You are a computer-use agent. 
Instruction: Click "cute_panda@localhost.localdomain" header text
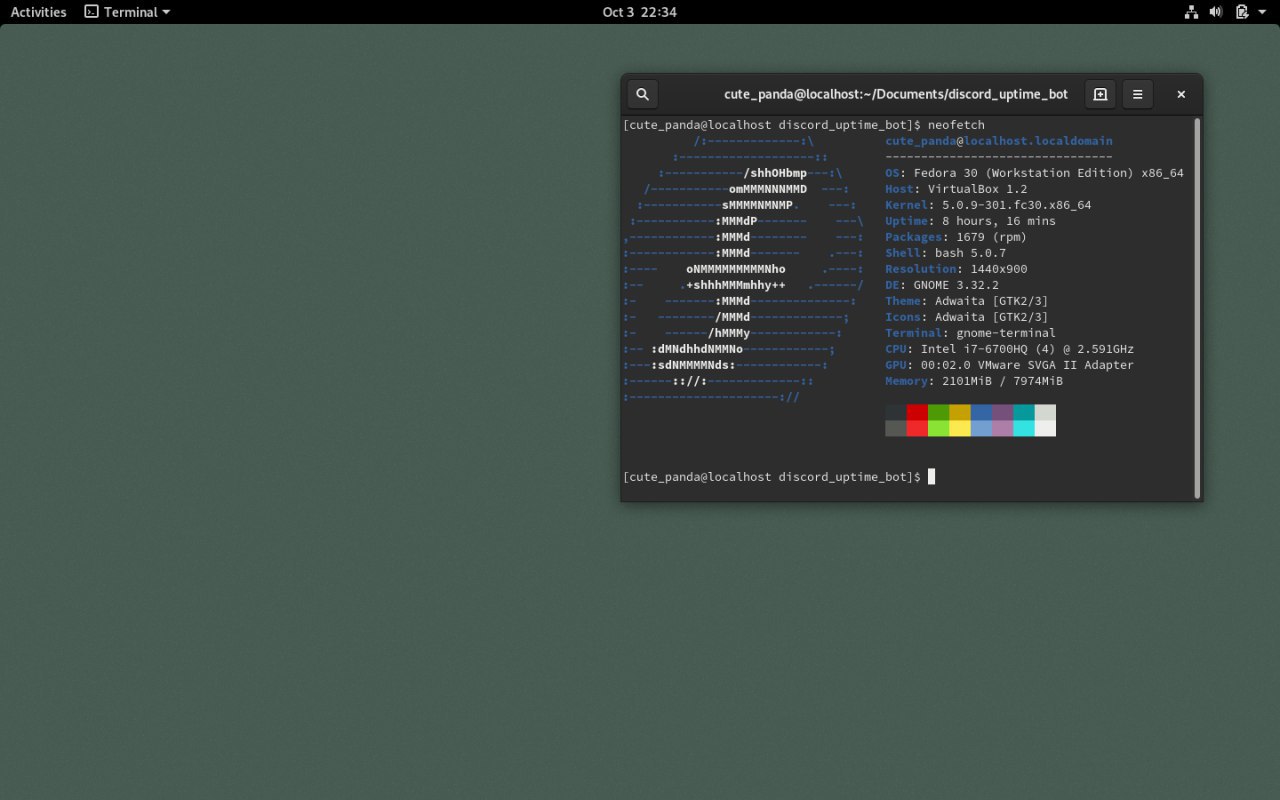tap(999, 141)
